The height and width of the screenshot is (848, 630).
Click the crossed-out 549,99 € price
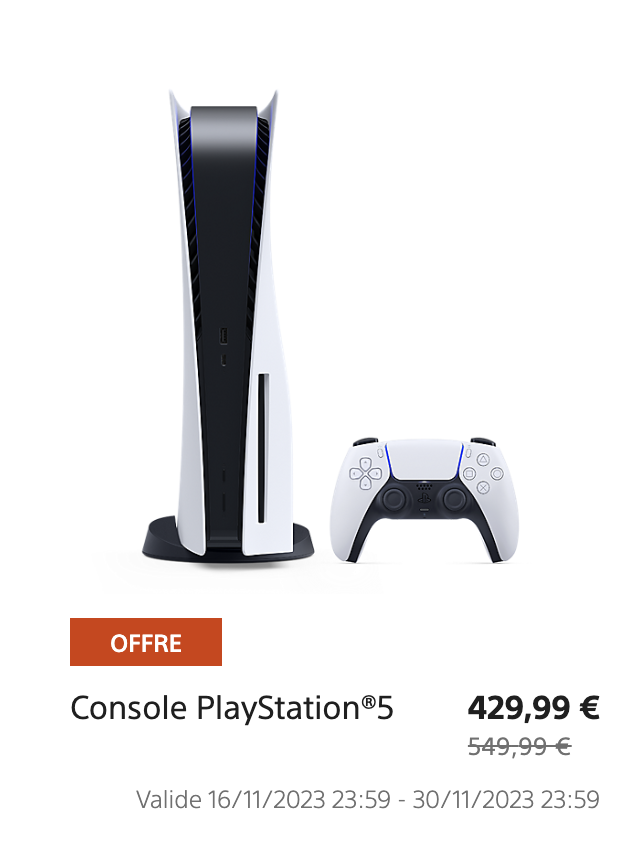coord(520,747)
